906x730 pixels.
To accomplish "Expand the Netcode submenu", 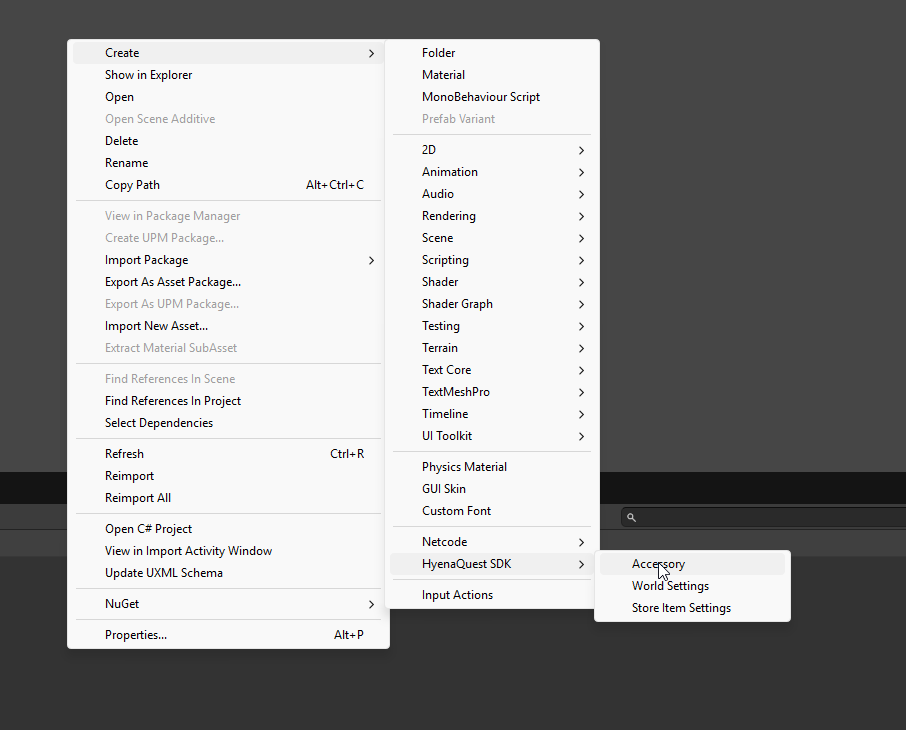I will click(492, 542).
